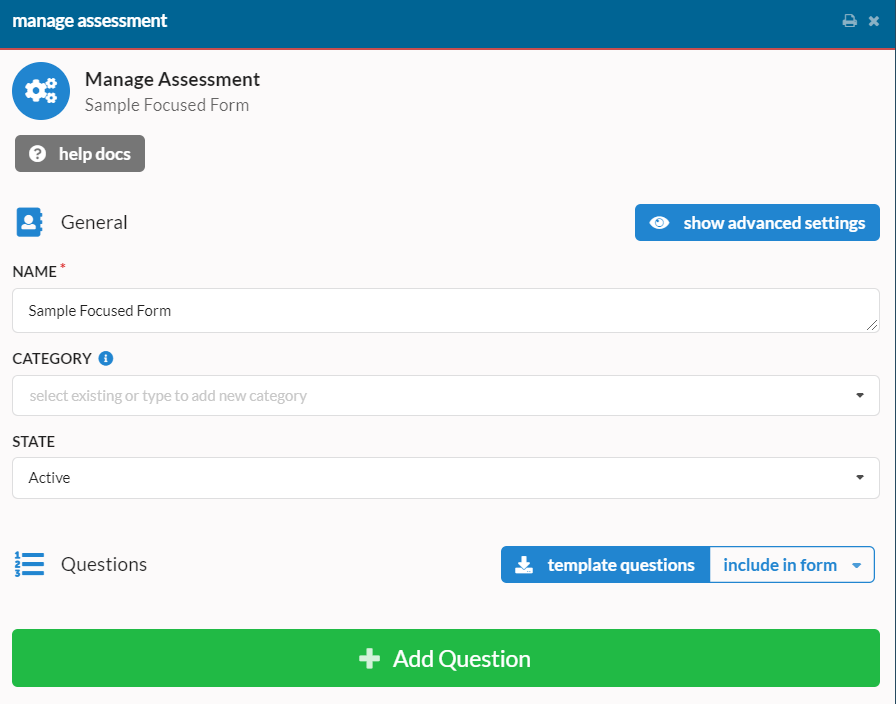896x704 pixels.
Task: Click the print icon in the title bar
Action: coord(849,19)
